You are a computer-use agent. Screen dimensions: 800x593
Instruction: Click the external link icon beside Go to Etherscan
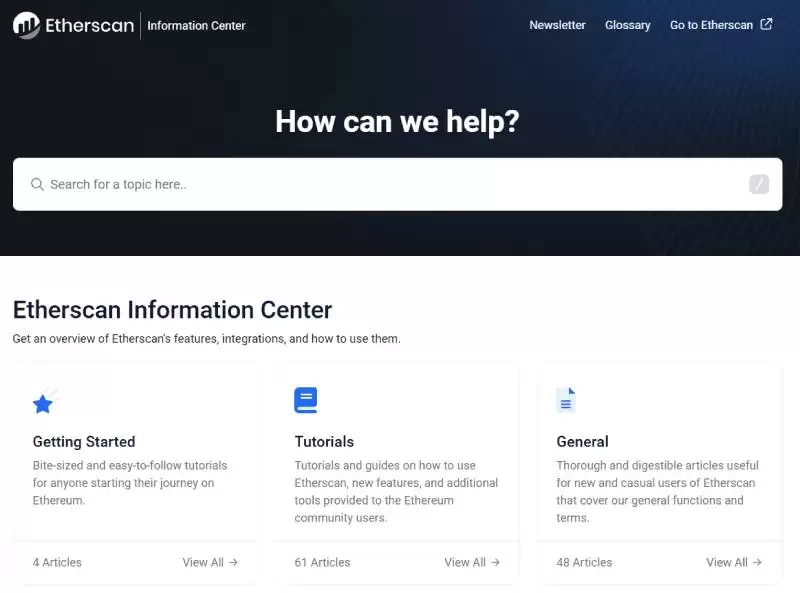pyautogui.click(x=766, y=24)
